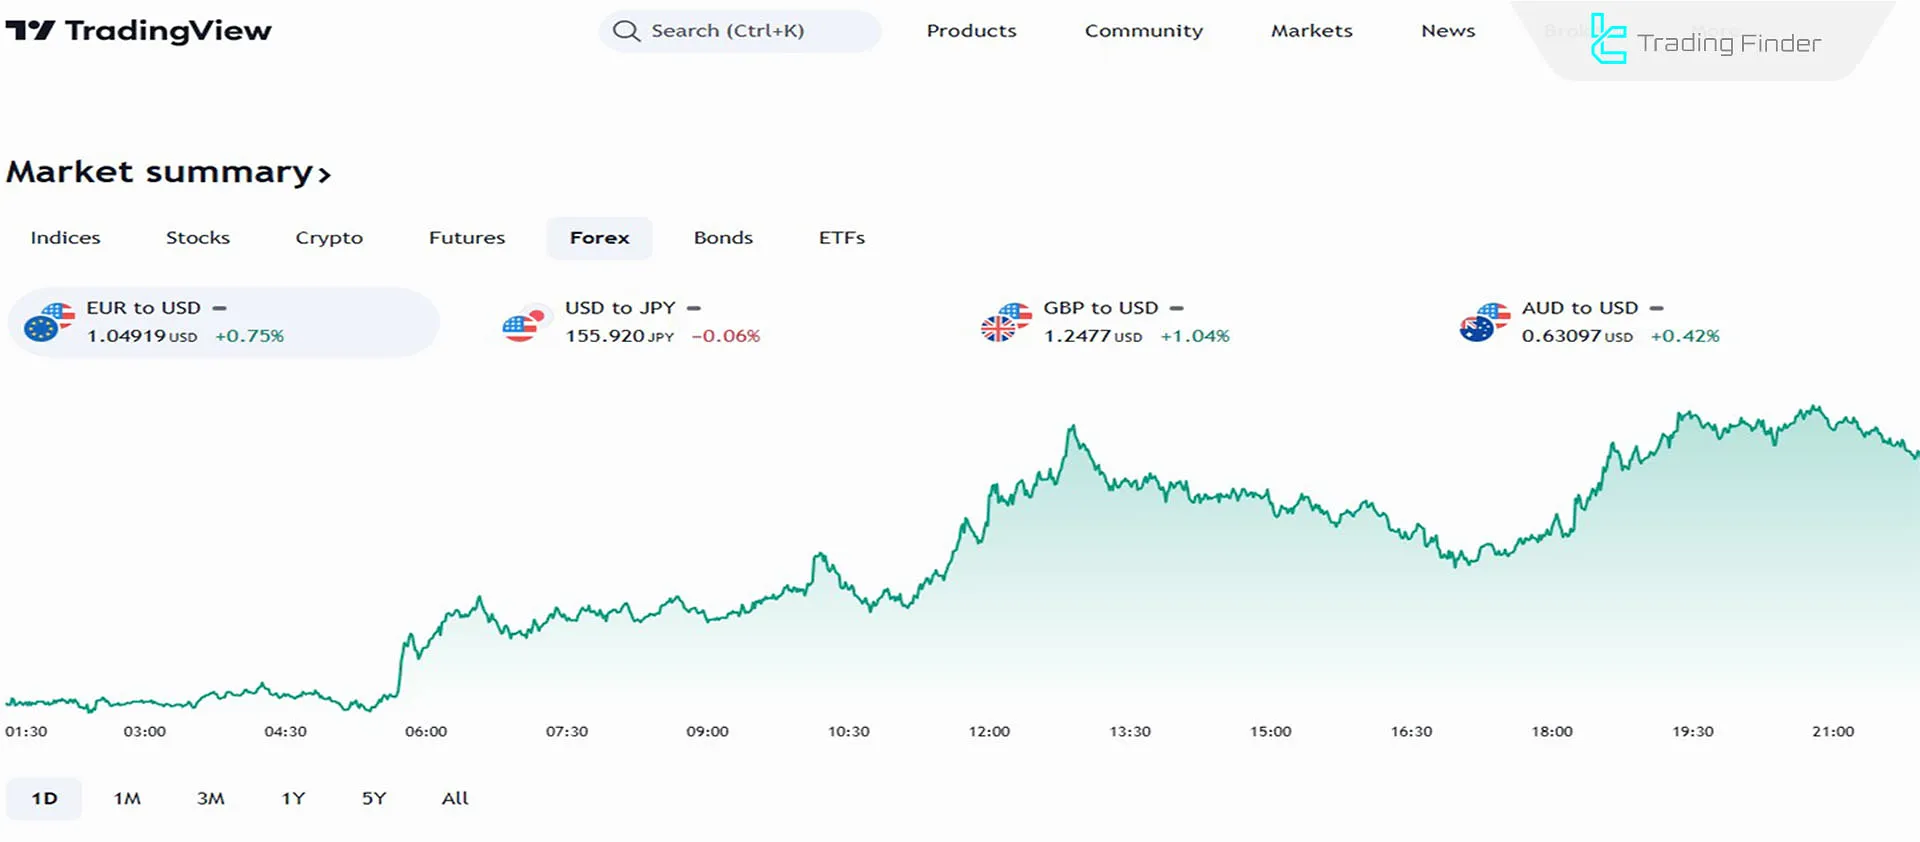This screenshot has height=842, width=1920.
Task: Click the chevron next to Market summary
Action: coord(324,175)
